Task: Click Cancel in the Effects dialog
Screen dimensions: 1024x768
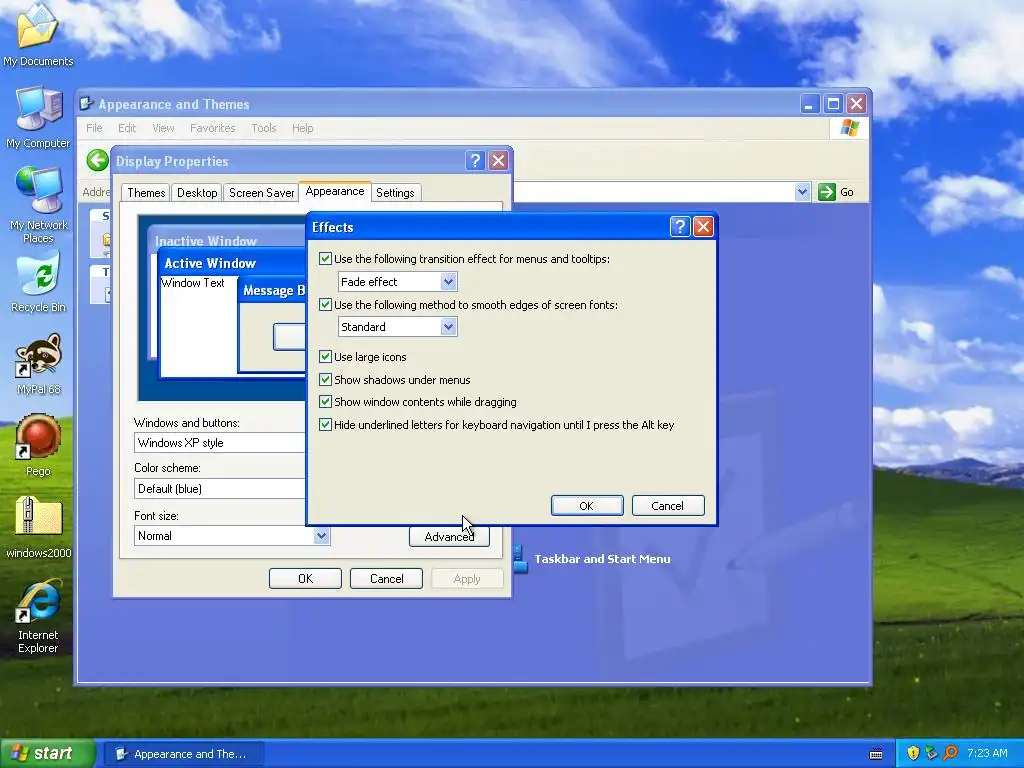Action: pyautogui.click(x=667, y=505)
